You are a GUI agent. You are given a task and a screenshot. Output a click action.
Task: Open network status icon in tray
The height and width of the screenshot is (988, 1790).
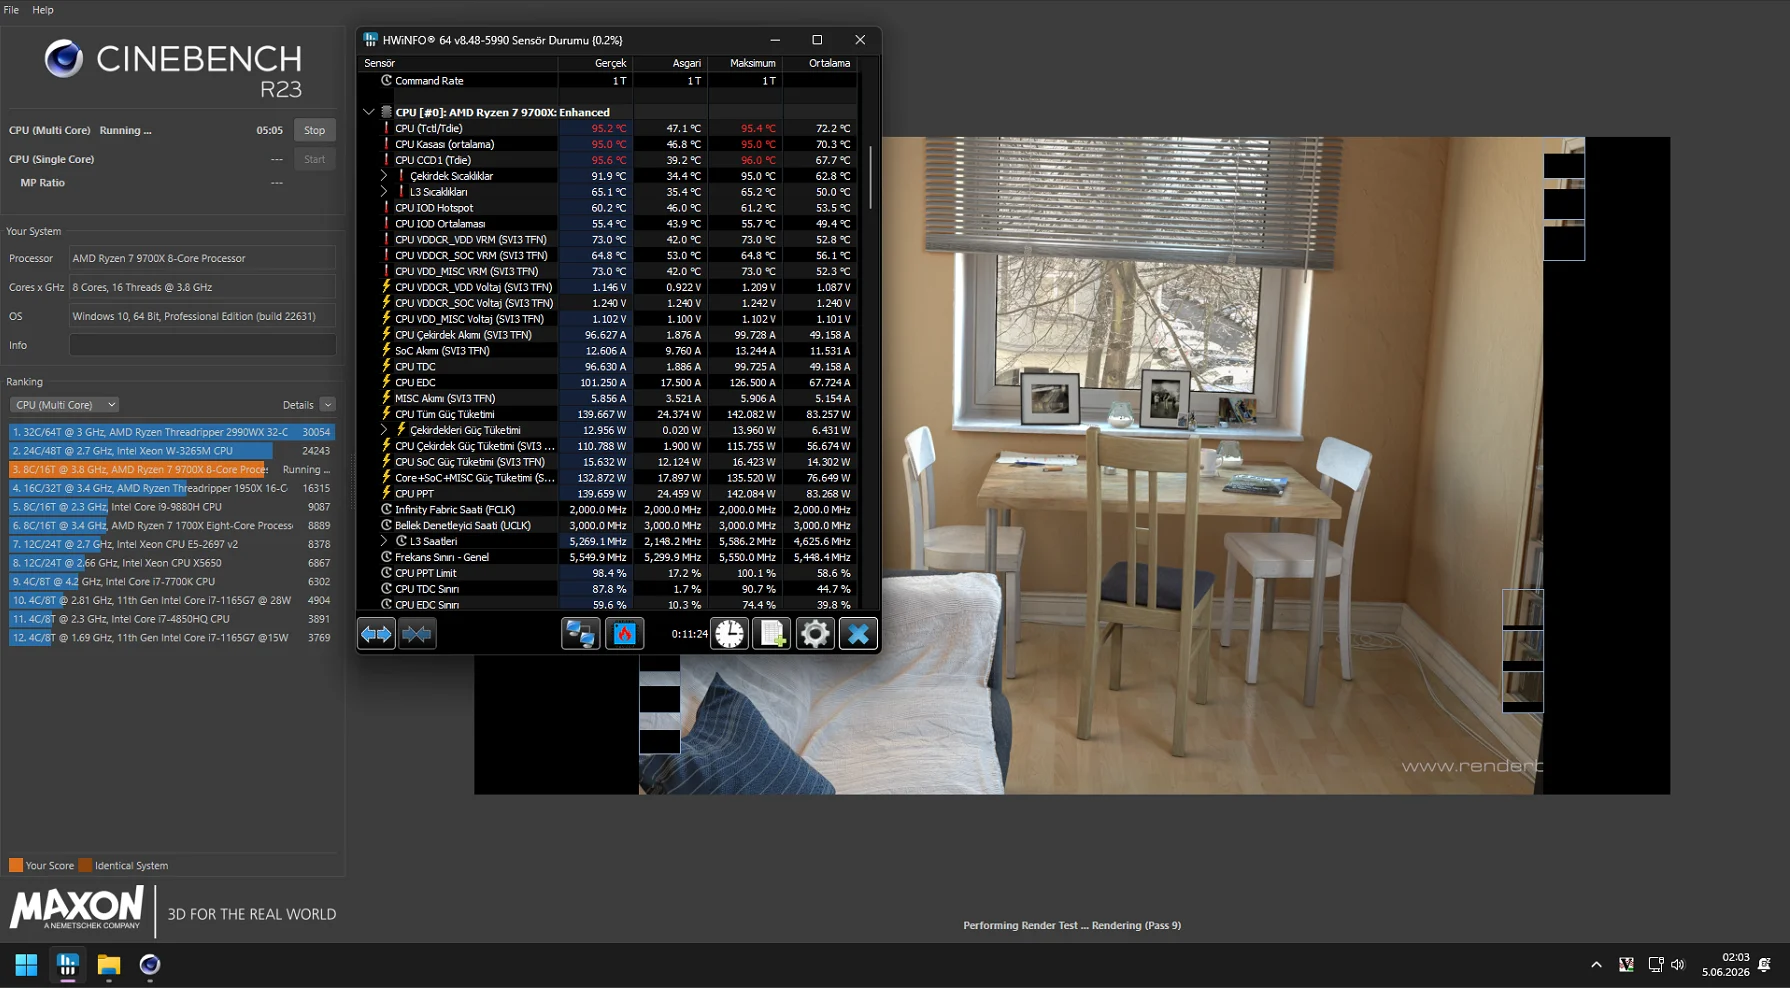pyautogui.click(x=1656, y=964)
